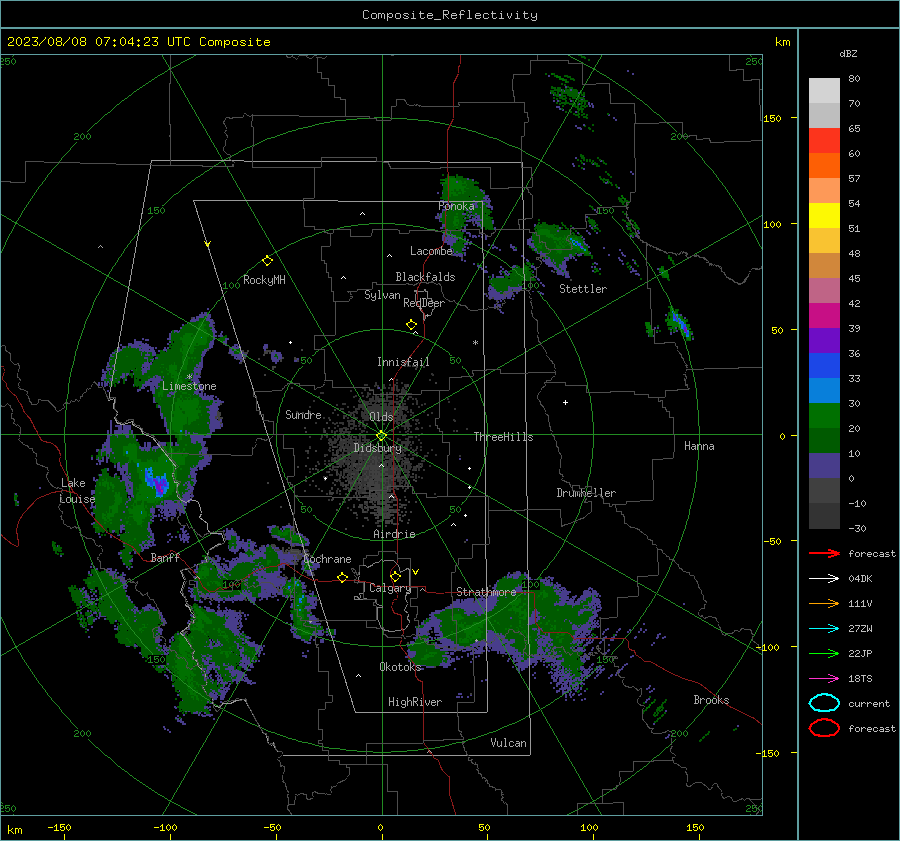Click the Okotoks label
Screen dimensions: 900x841
(x=400, y=667)
